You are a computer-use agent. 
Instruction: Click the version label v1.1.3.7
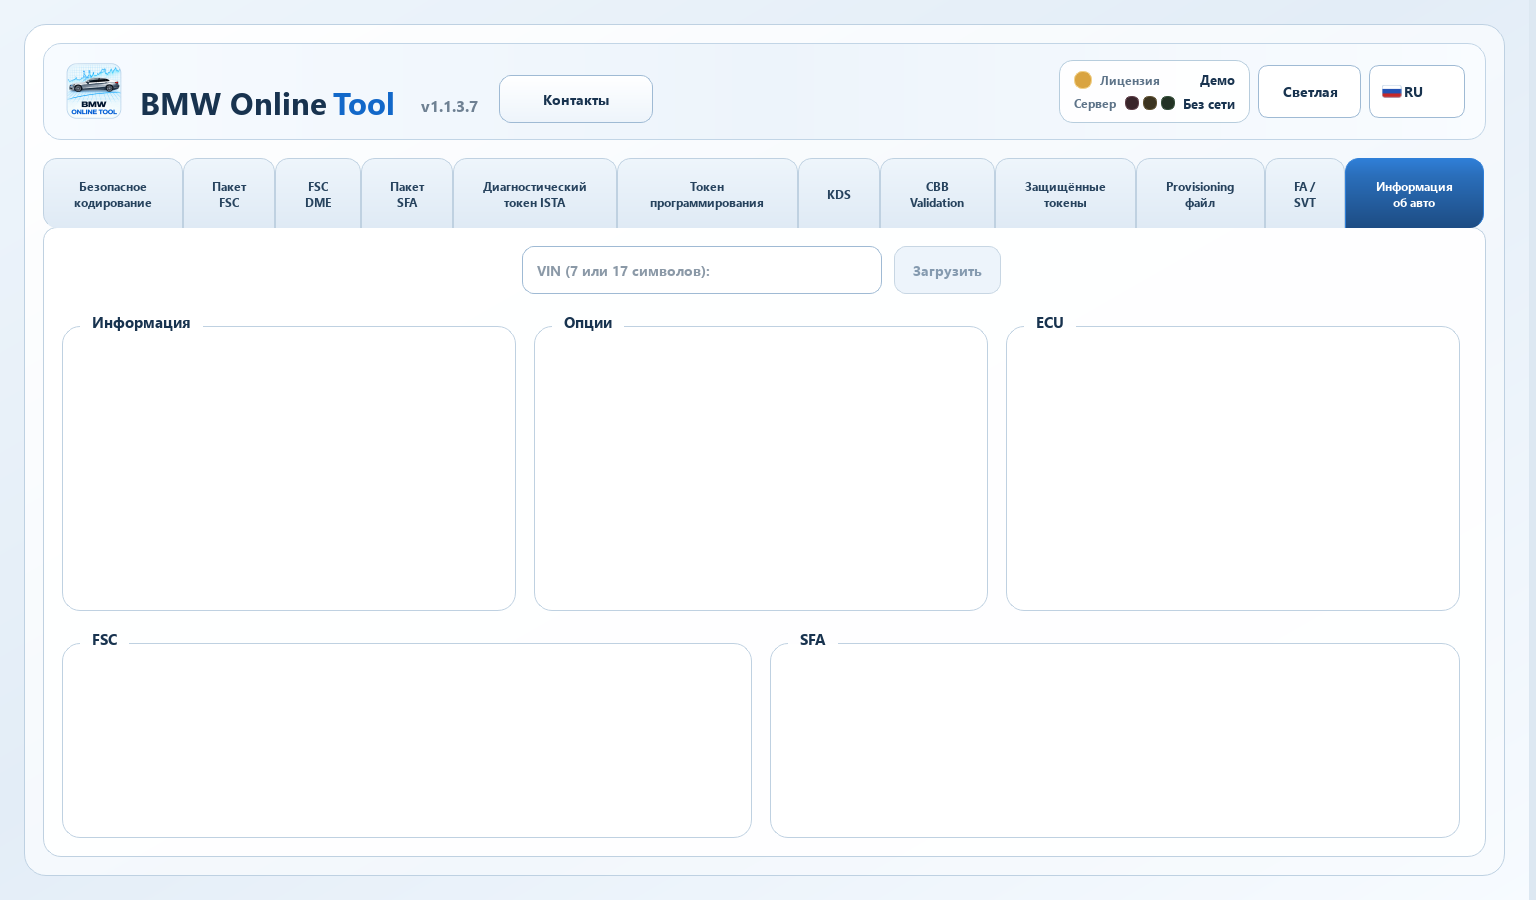[x=449, y=107]
